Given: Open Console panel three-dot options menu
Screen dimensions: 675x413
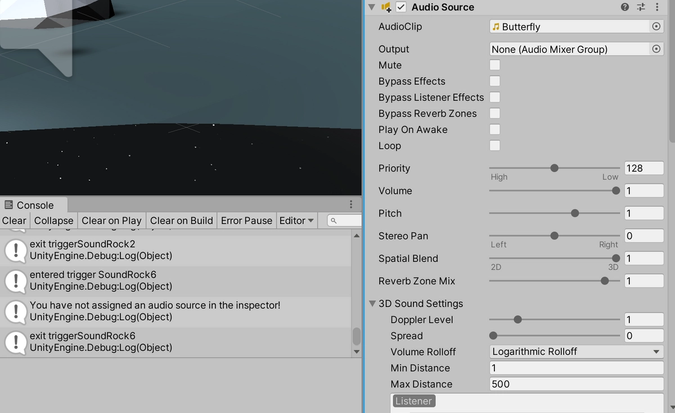Looking at the screenshot, I should (351, 204).
